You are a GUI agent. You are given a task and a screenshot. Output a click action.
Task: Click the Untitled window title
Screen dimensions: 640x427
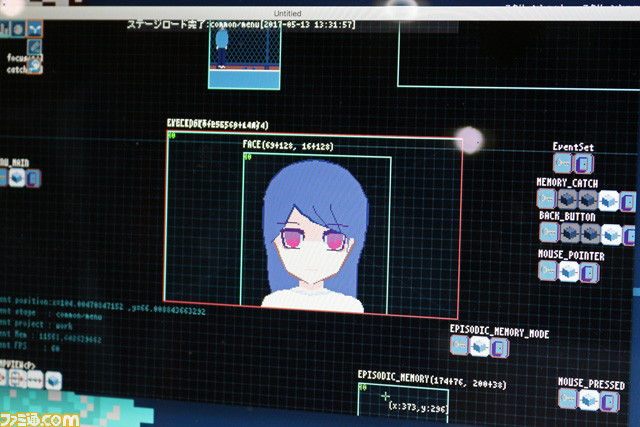(x=287, y=13)
